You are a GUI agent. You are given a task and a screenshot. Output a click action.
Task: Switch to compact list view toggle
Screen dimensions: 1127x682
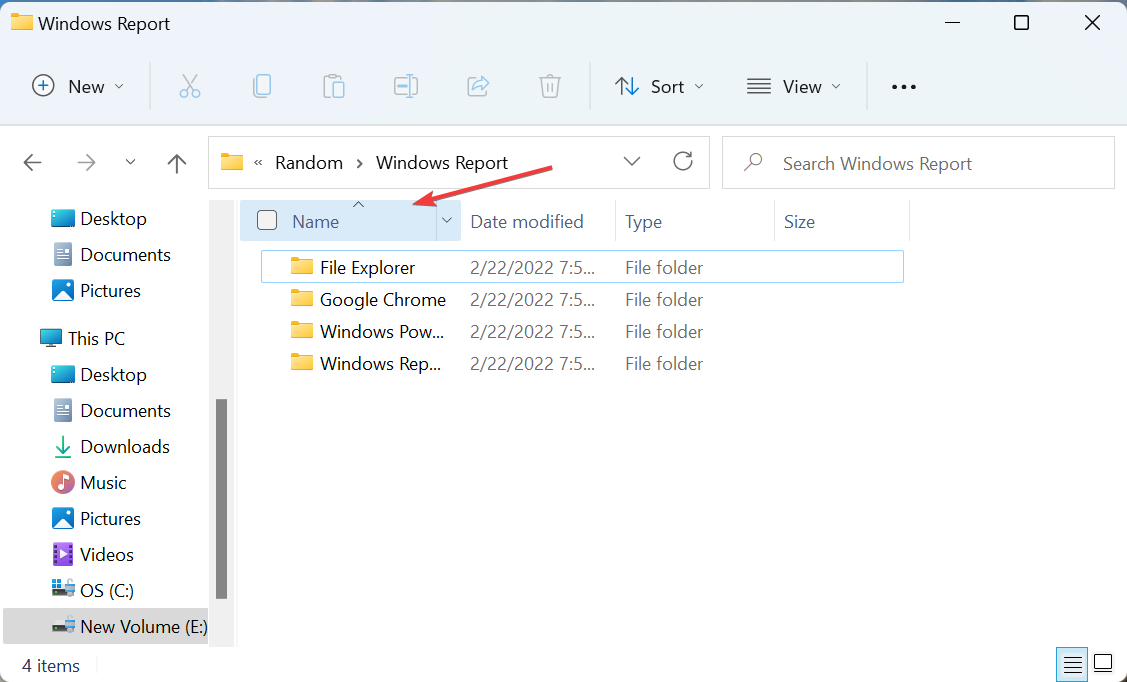(x=1072, y=664)
